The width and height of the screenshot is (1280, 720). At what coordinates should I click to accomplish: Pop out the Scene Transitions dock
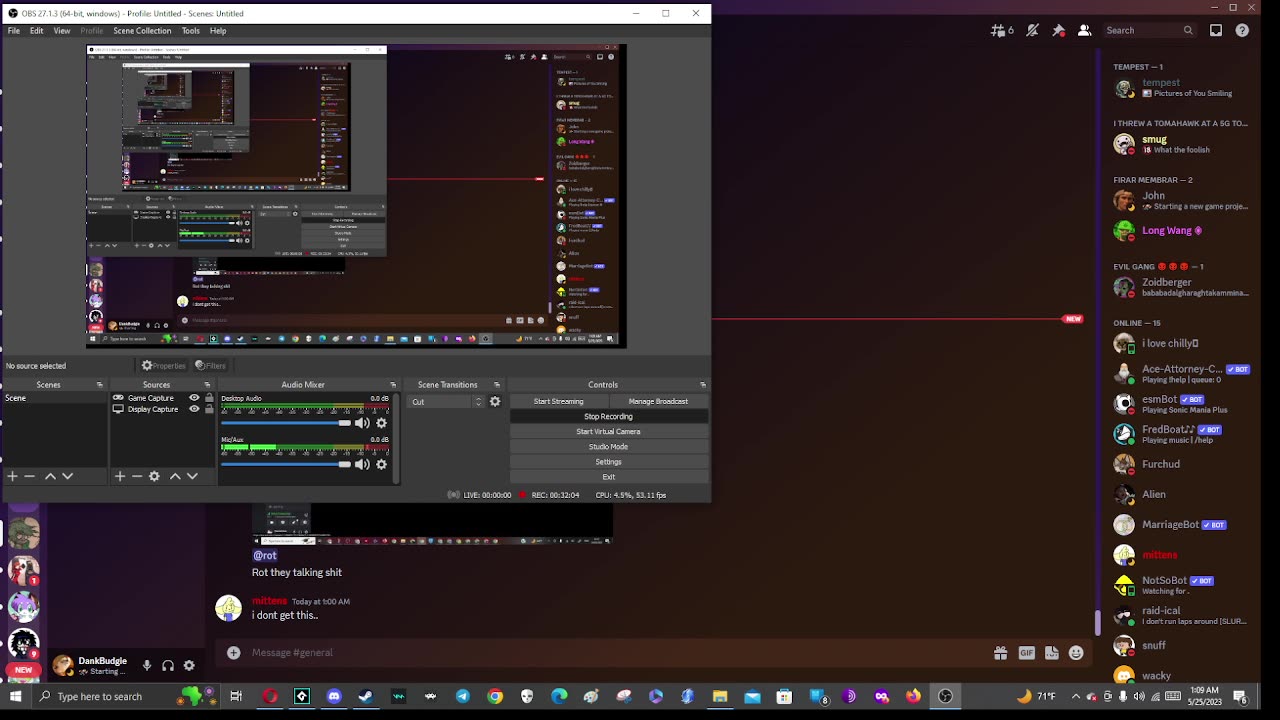click(497, 385)
